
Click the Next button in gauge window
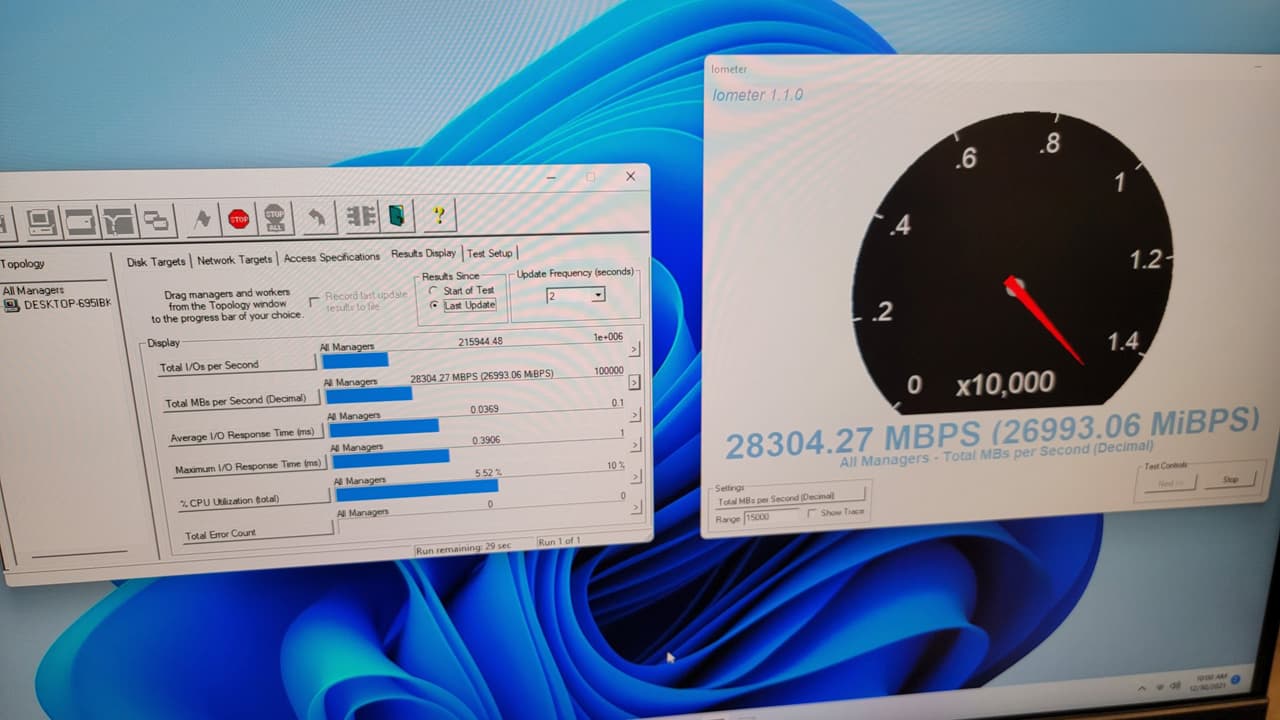pos(1169,483)
